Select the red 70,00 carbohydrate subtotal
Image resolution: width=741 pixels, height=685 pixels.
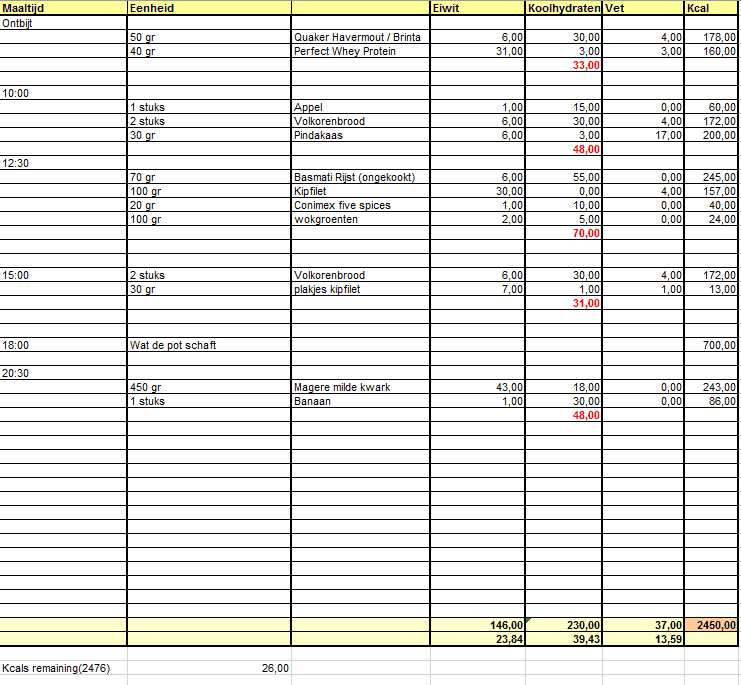click(x=585, y=233)
